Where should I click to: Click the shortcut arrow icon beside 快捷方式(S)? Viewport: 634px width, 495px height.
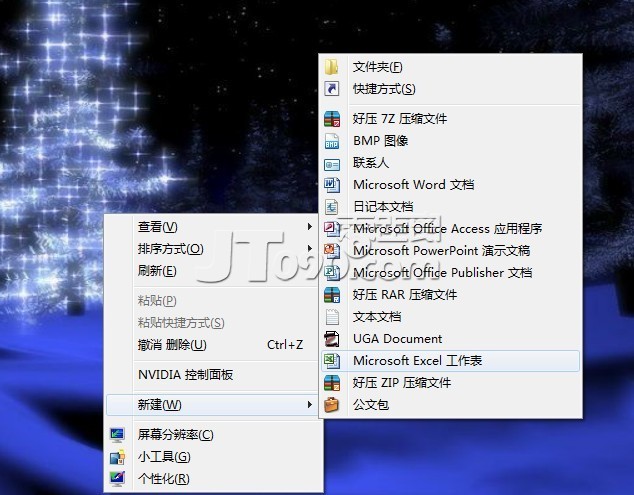[332, 89]
